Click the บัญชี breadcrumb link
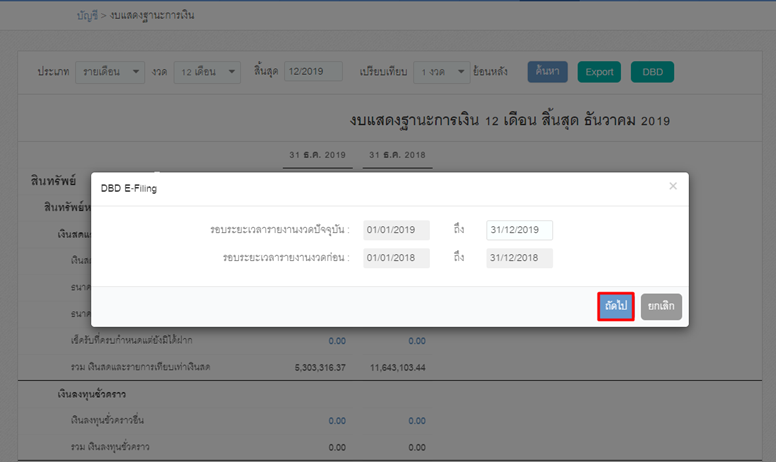The width and height of the screenshot is (776, 462). click(87, 15)
